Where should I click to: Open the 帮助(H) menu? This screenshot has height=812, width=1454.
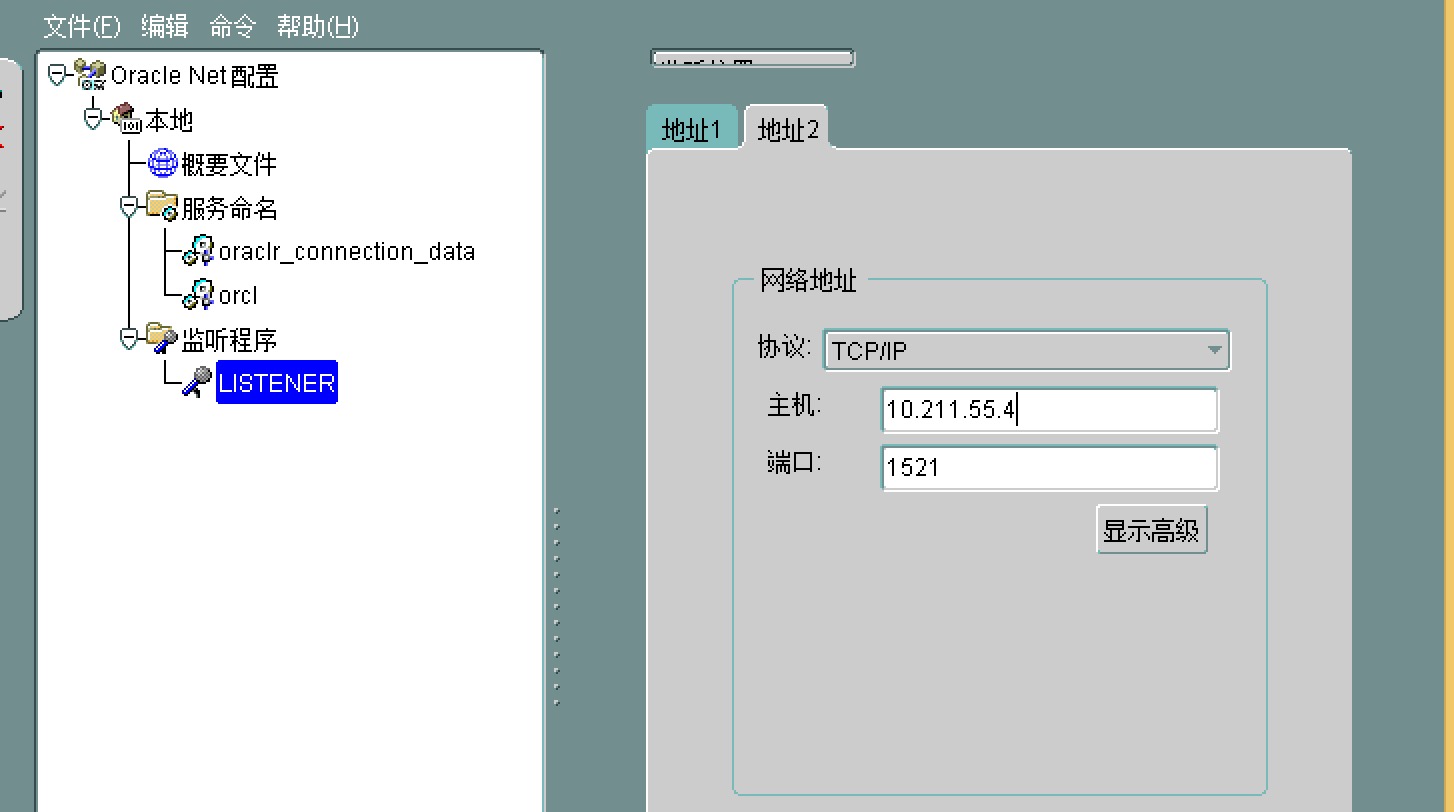318,27
